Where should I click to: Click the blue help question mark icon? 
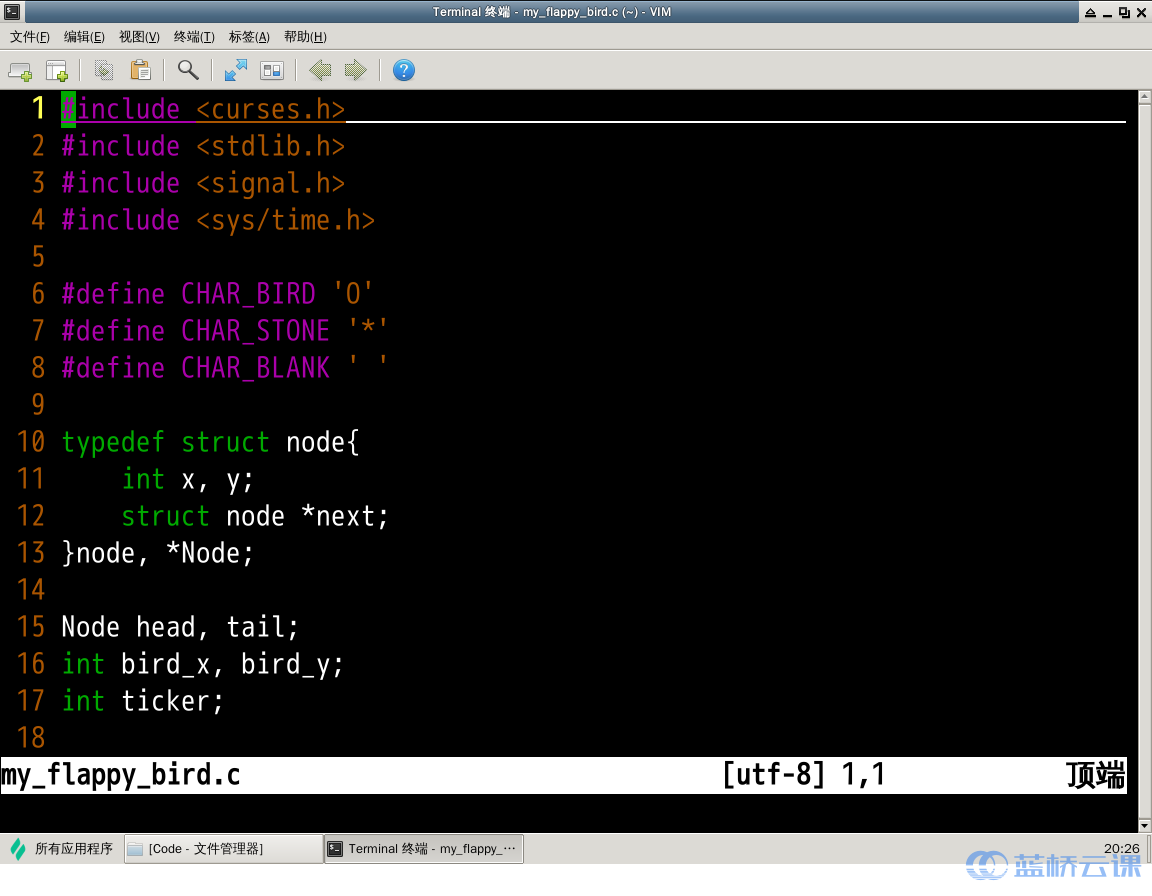point(403,70)
